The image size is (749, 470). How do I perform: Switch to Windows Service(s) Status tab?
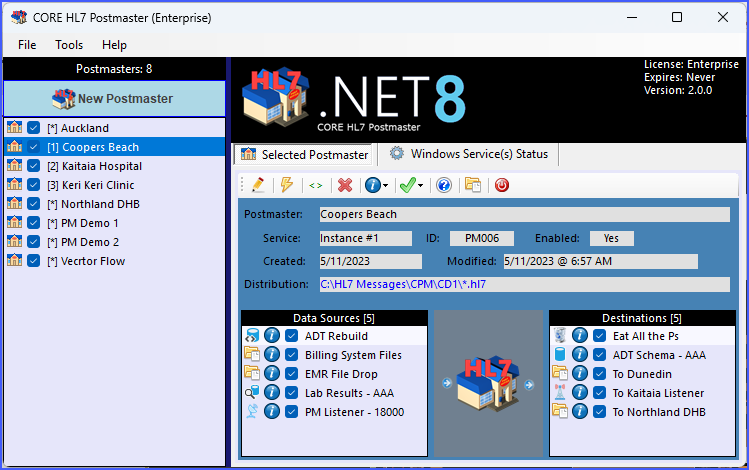click(468, 154)
